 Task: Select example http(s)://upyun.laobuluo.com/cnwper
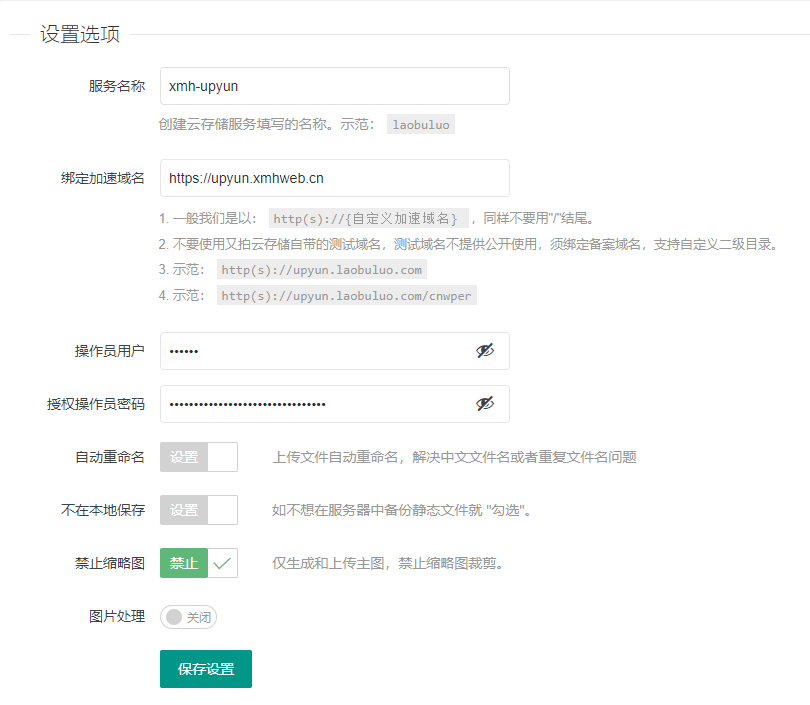tap(347, 295)
